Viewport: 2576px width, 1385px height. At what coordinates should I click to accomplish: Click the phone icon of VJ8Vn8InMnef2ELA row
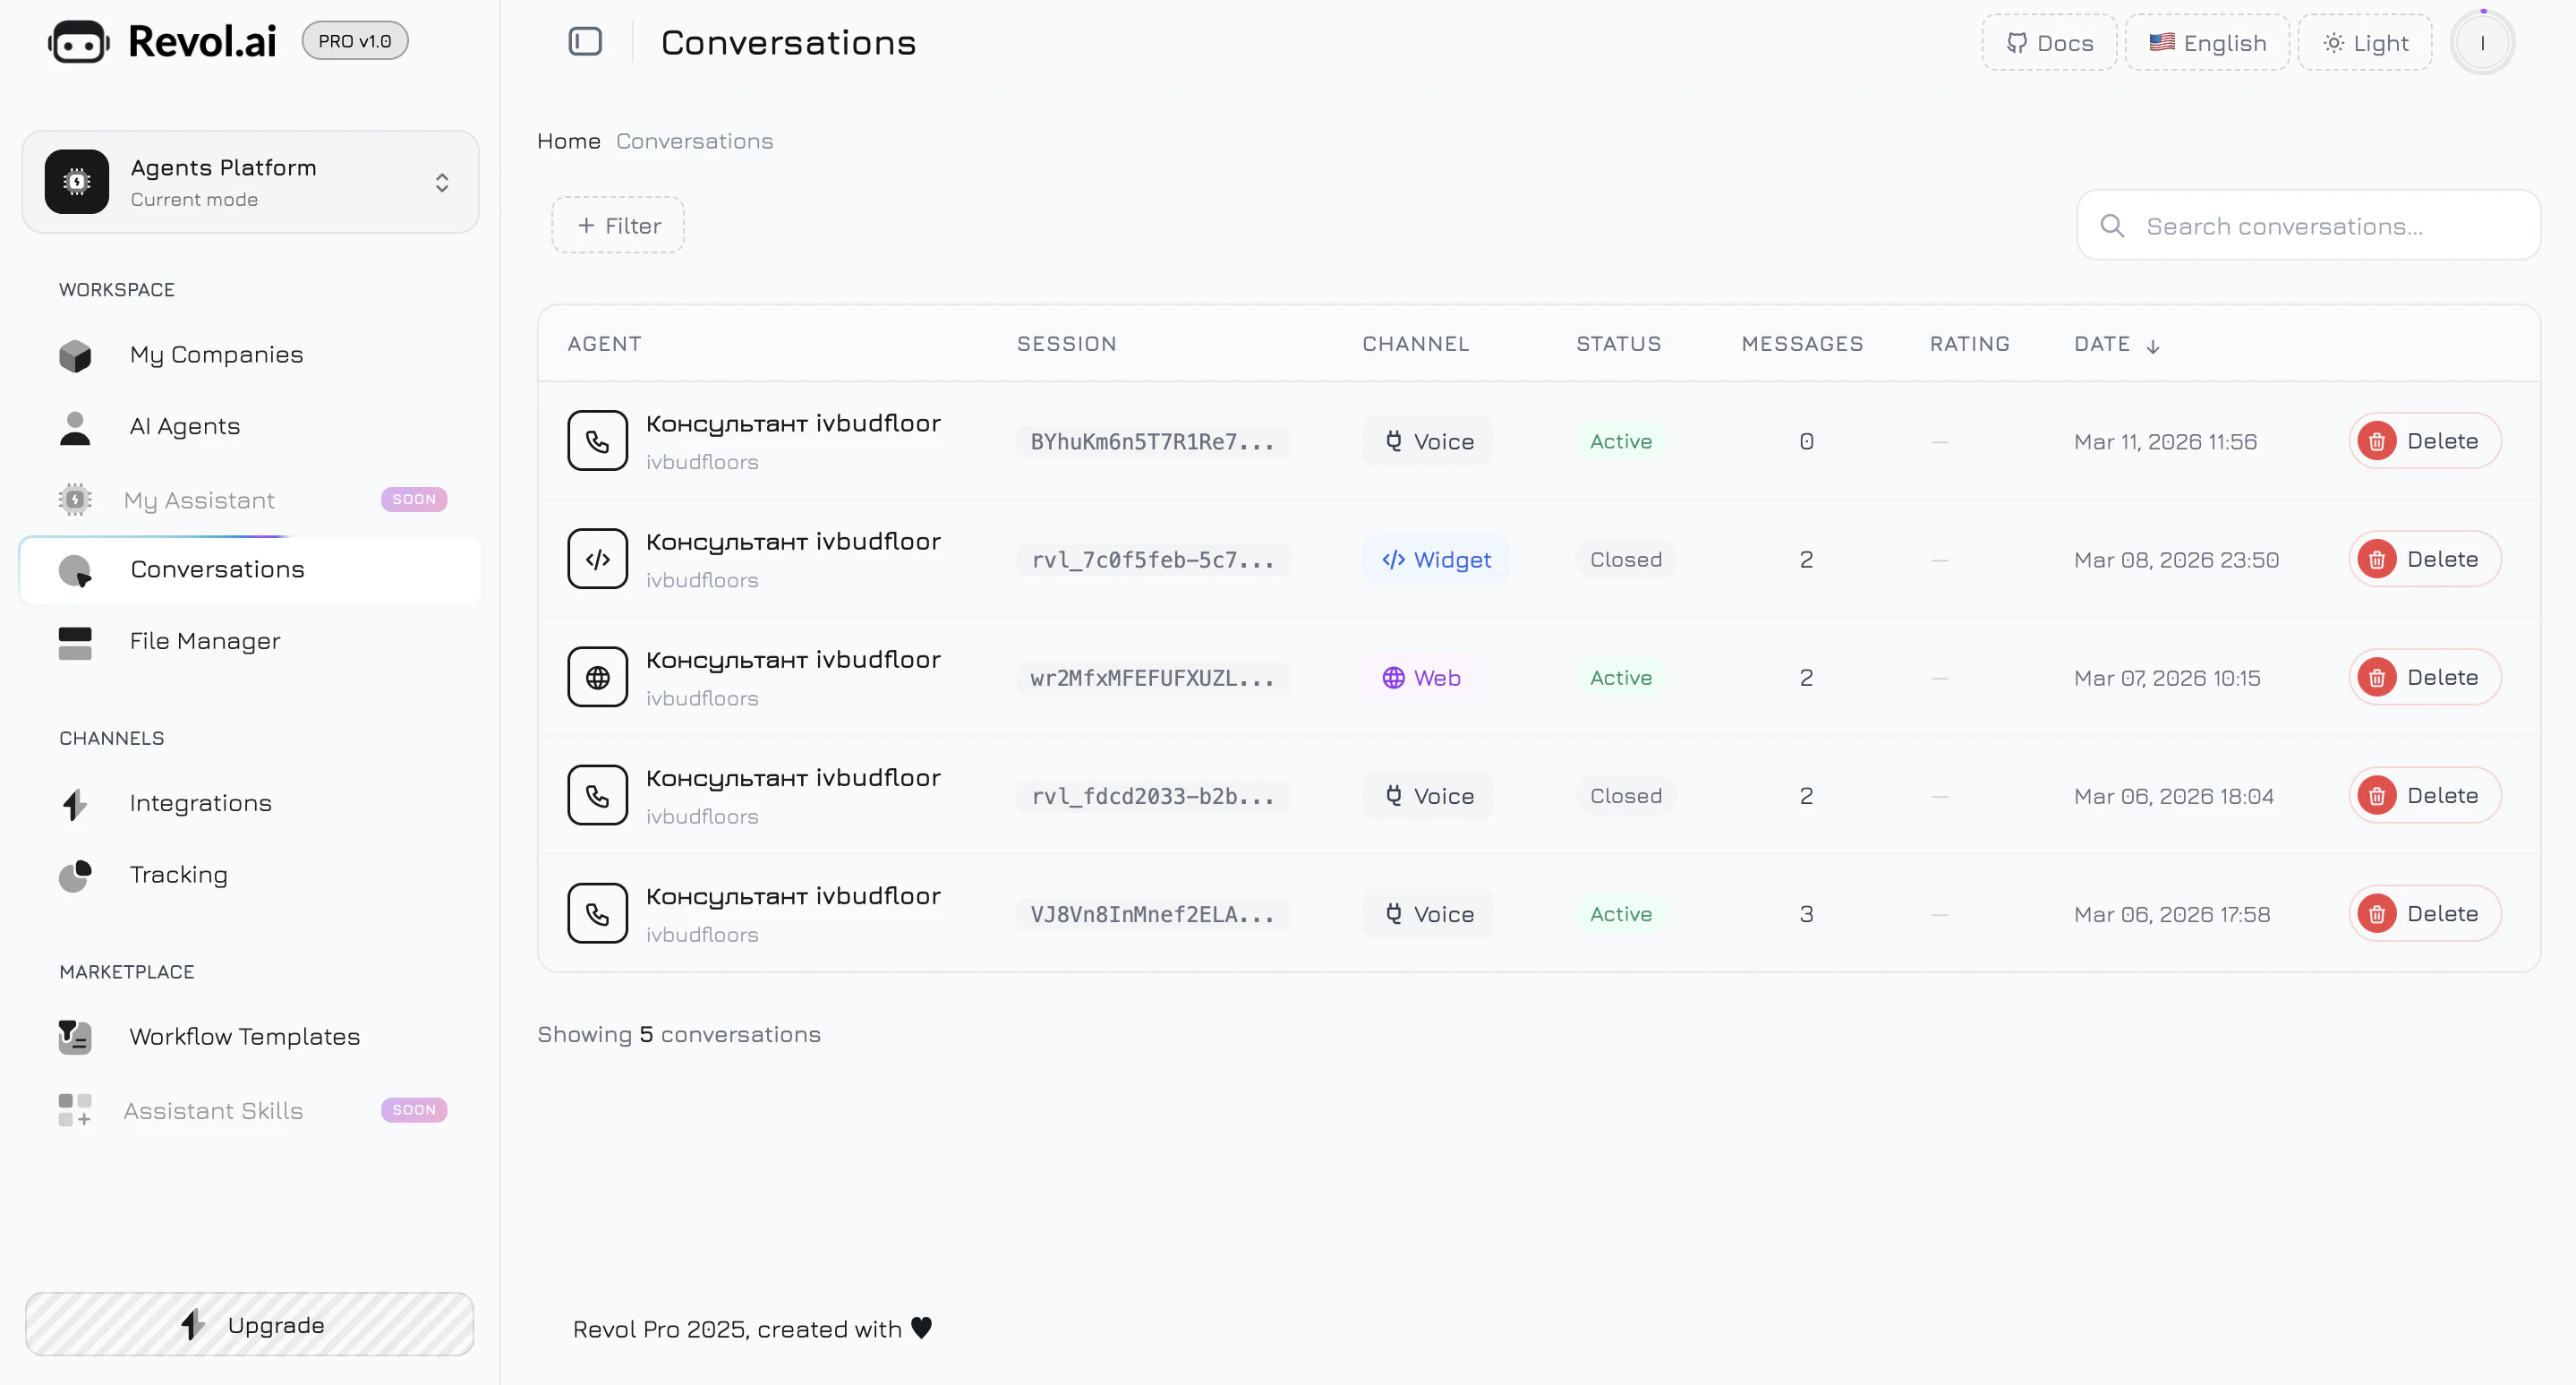coord(598,913)
